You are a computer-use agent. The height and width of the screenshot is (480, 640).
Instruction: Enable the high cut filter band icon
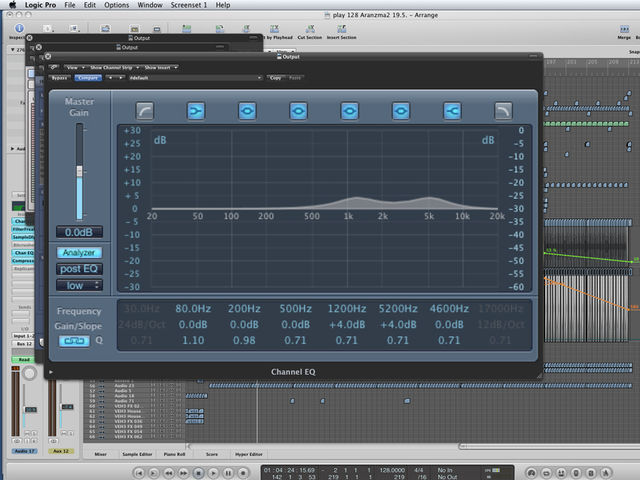click(503, 111)
